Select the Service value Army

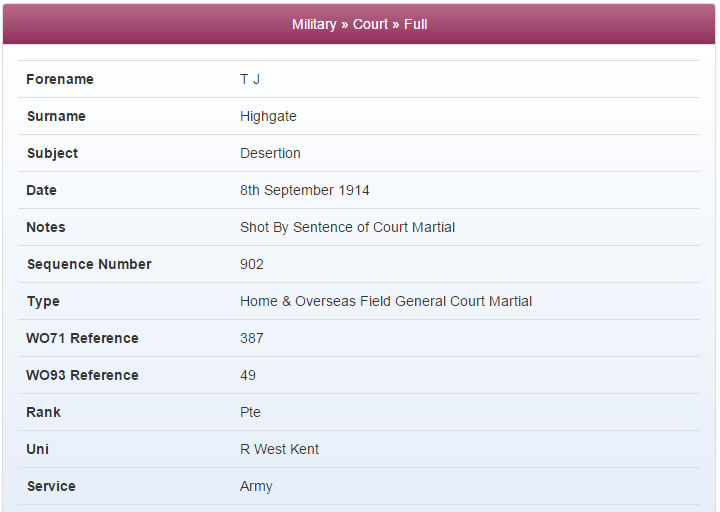(256, 486)
